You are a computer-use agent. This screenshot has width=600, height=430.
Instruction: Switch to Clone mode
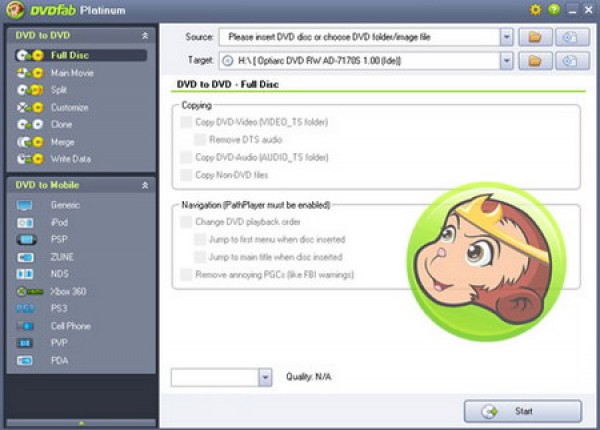tap(61, 125)
